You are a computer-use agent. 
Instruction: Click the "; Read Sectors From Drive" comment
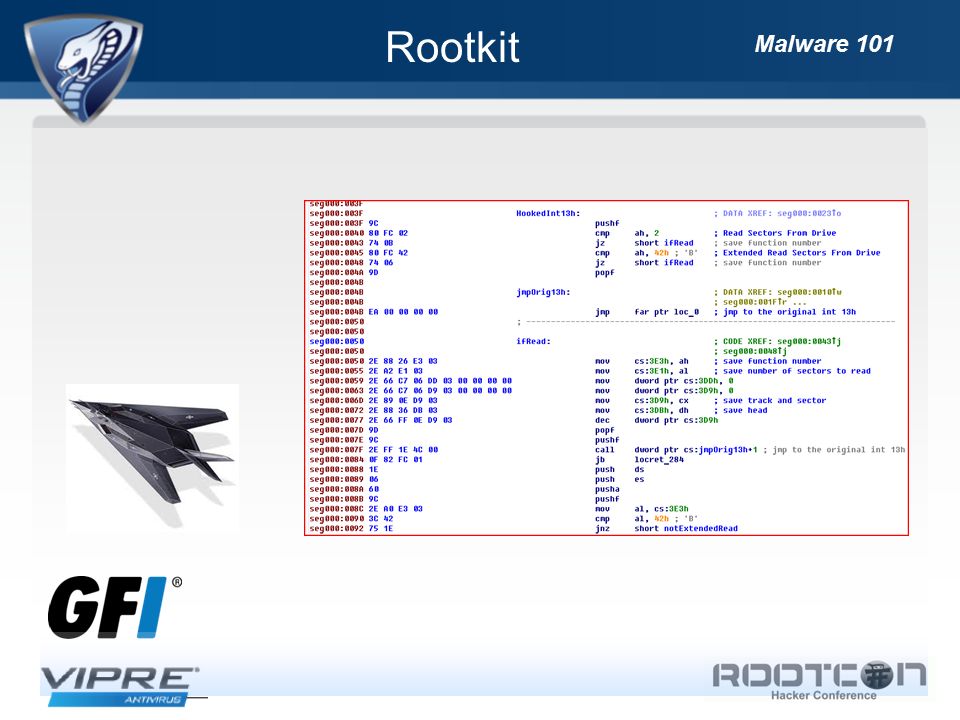pyautogui.click(x=774, y=233)
